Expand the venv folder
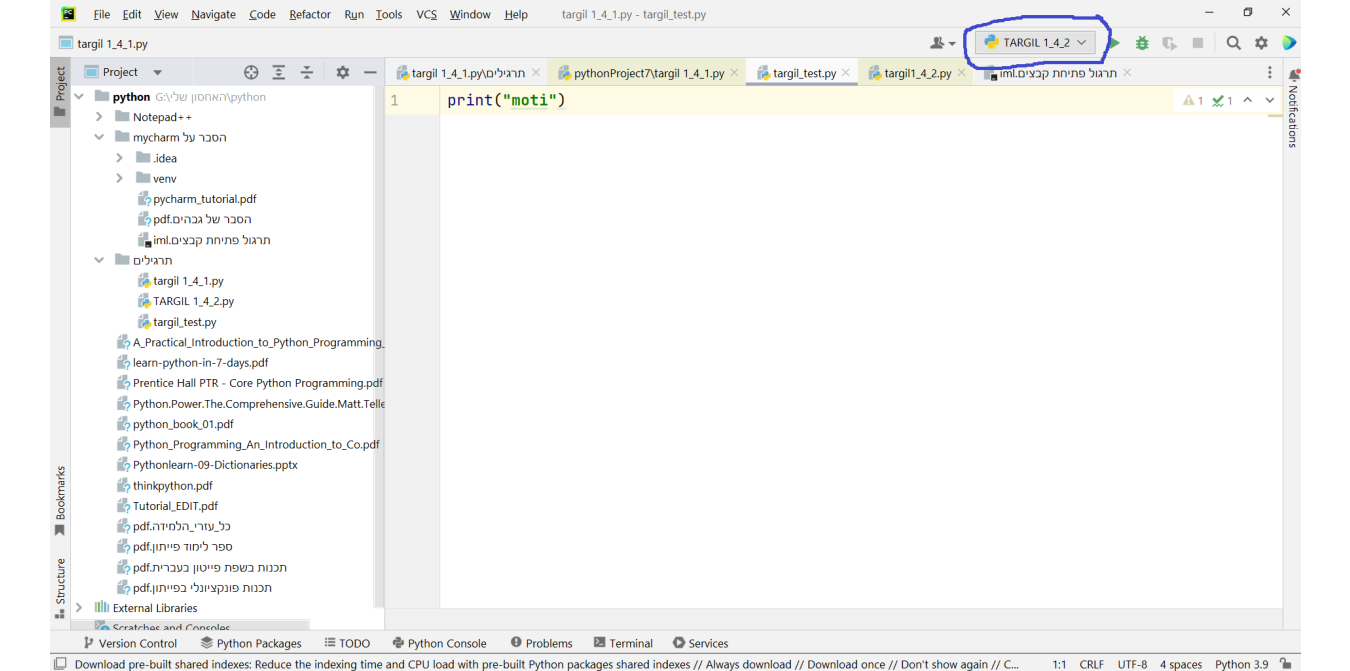 pos(119,178)
